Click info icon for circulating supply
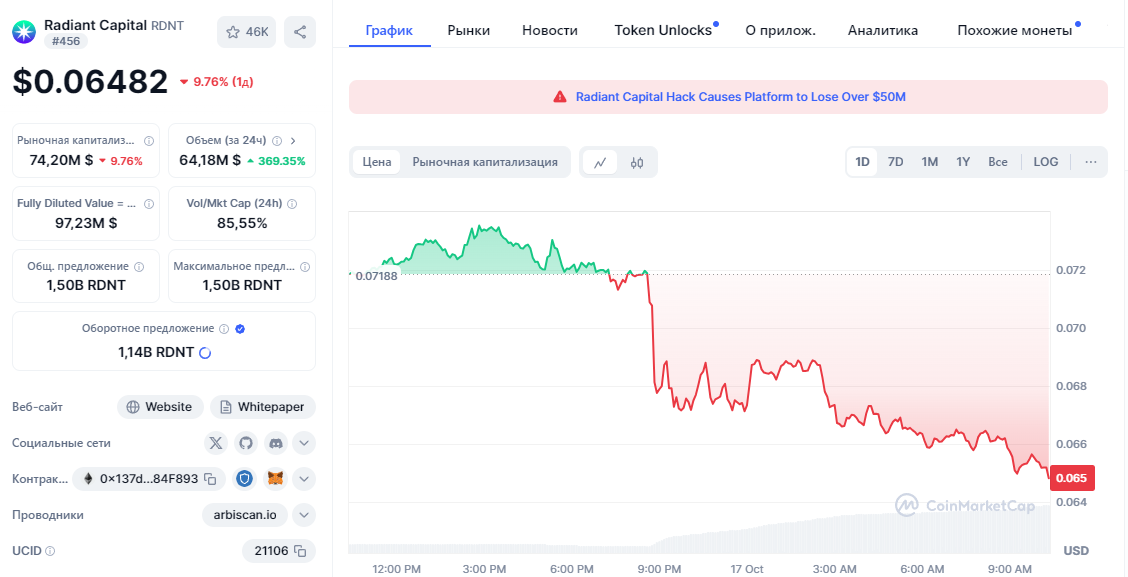 tap(224, 329)
